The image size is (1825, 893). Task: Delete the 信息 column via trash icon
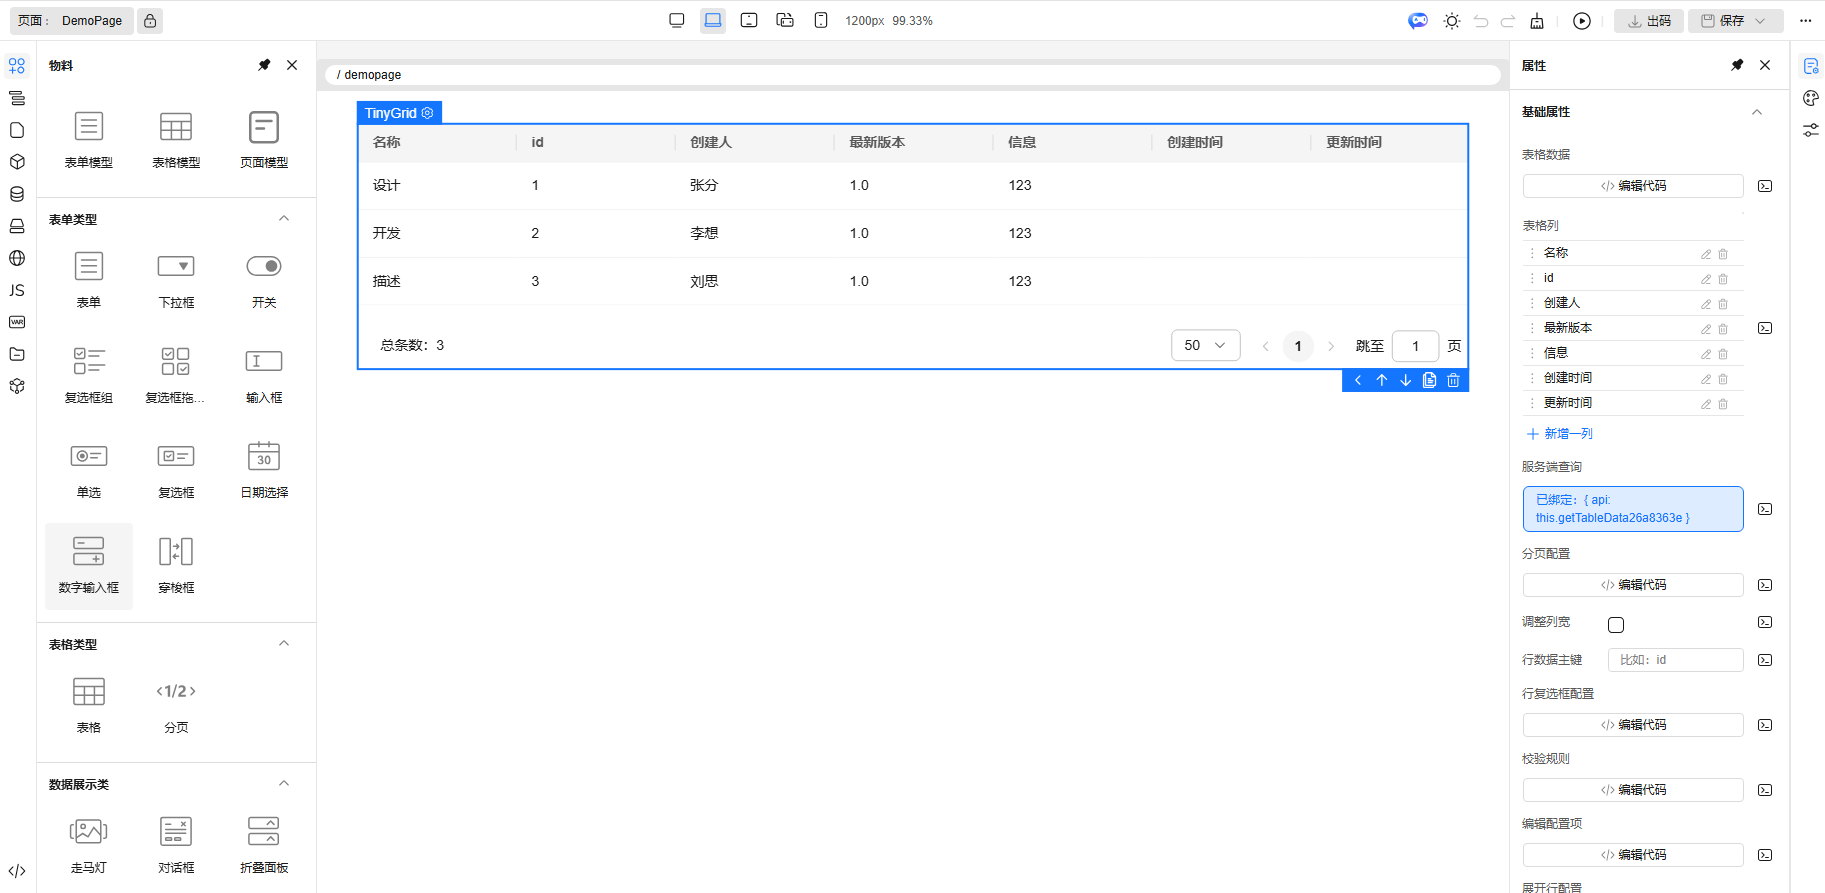coord(1723,354)
